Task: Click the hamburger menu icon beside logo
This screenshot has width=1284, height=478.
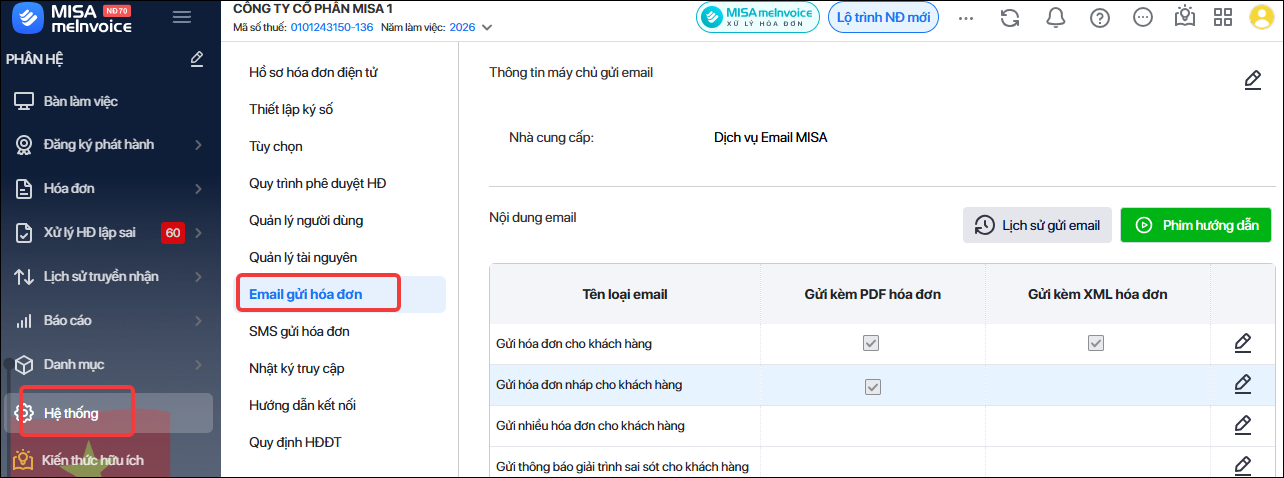Action: point(181,17)
